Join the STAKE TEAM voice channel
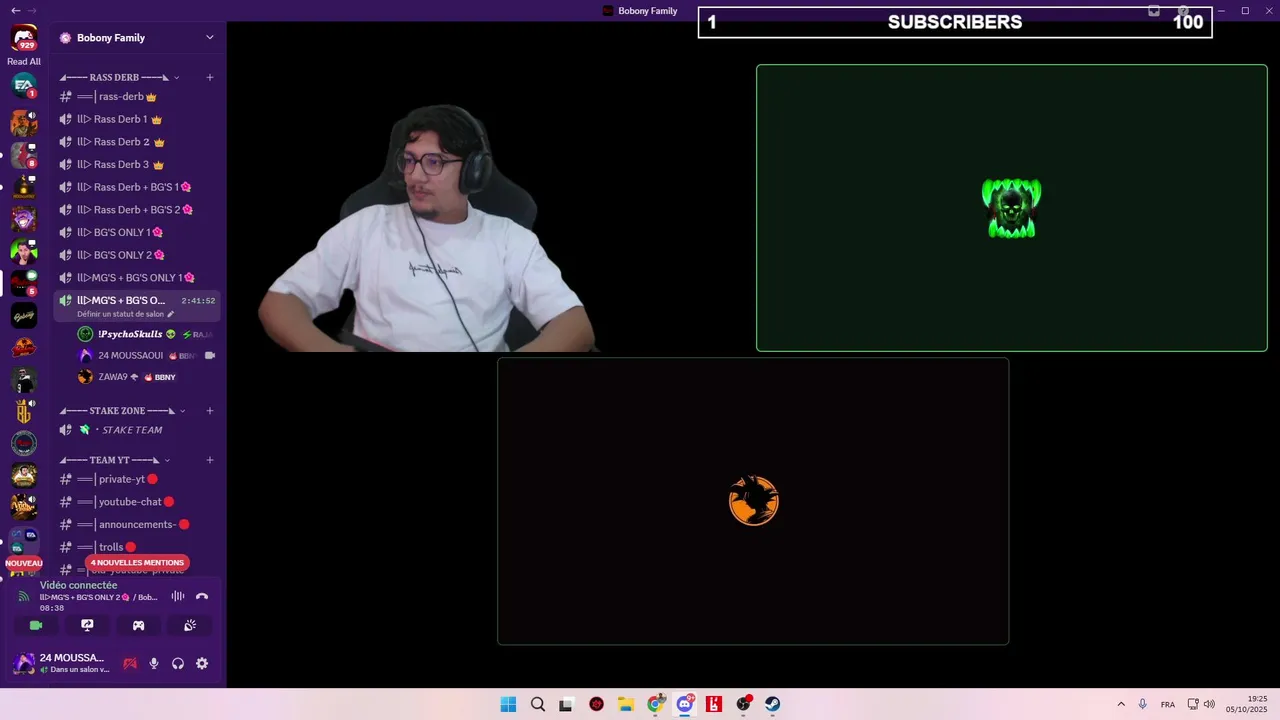This screenshot has width=1280, height=720. point(138,430)
